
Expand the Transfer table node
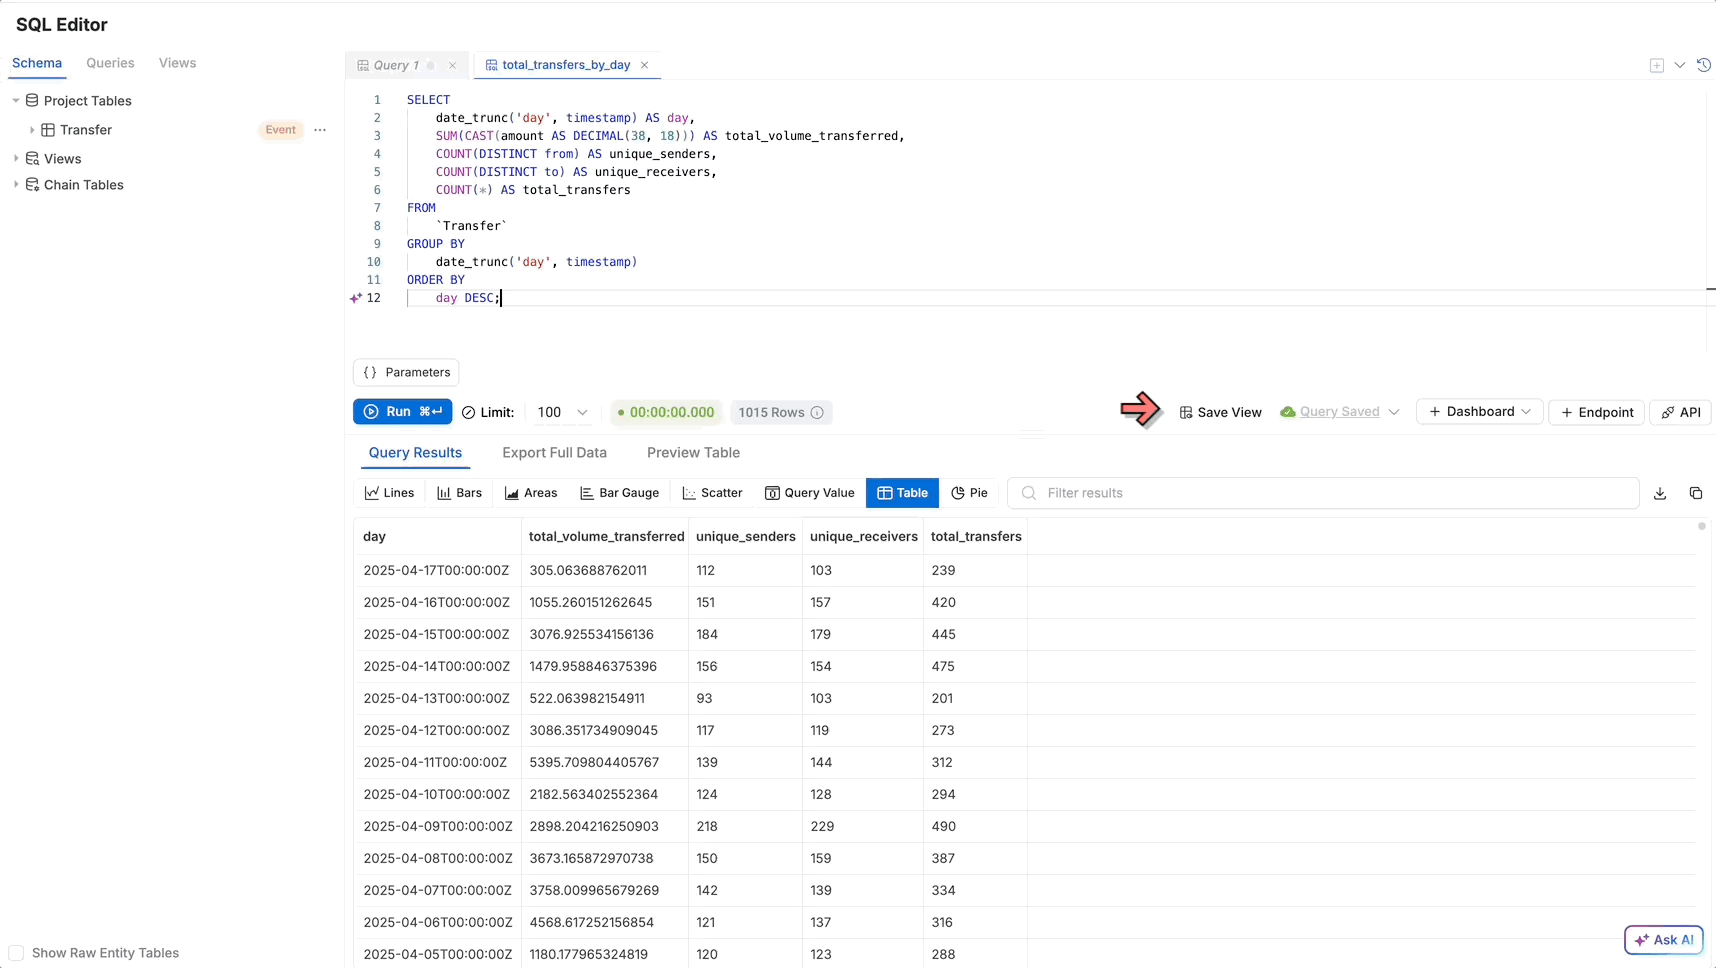tap(32, 130)
